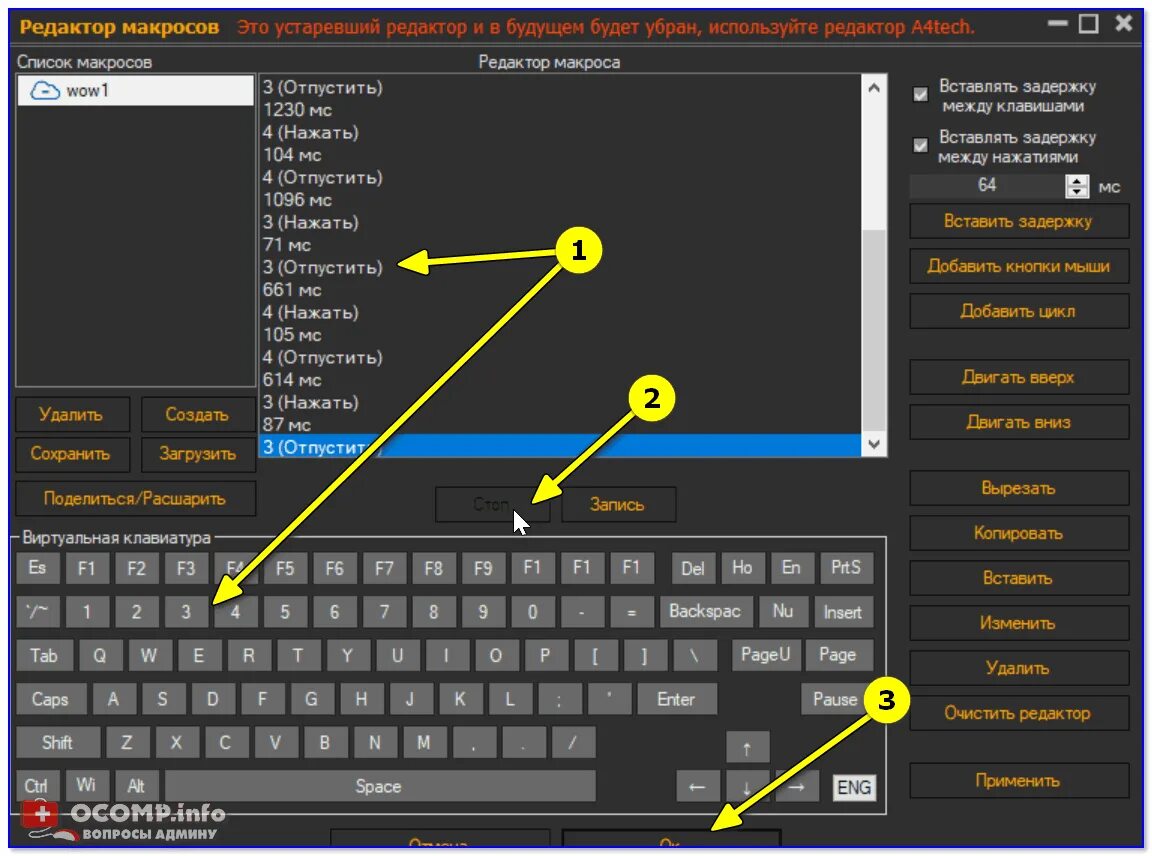
Task: Click virtual key F5
Action: tap(284, 568)
